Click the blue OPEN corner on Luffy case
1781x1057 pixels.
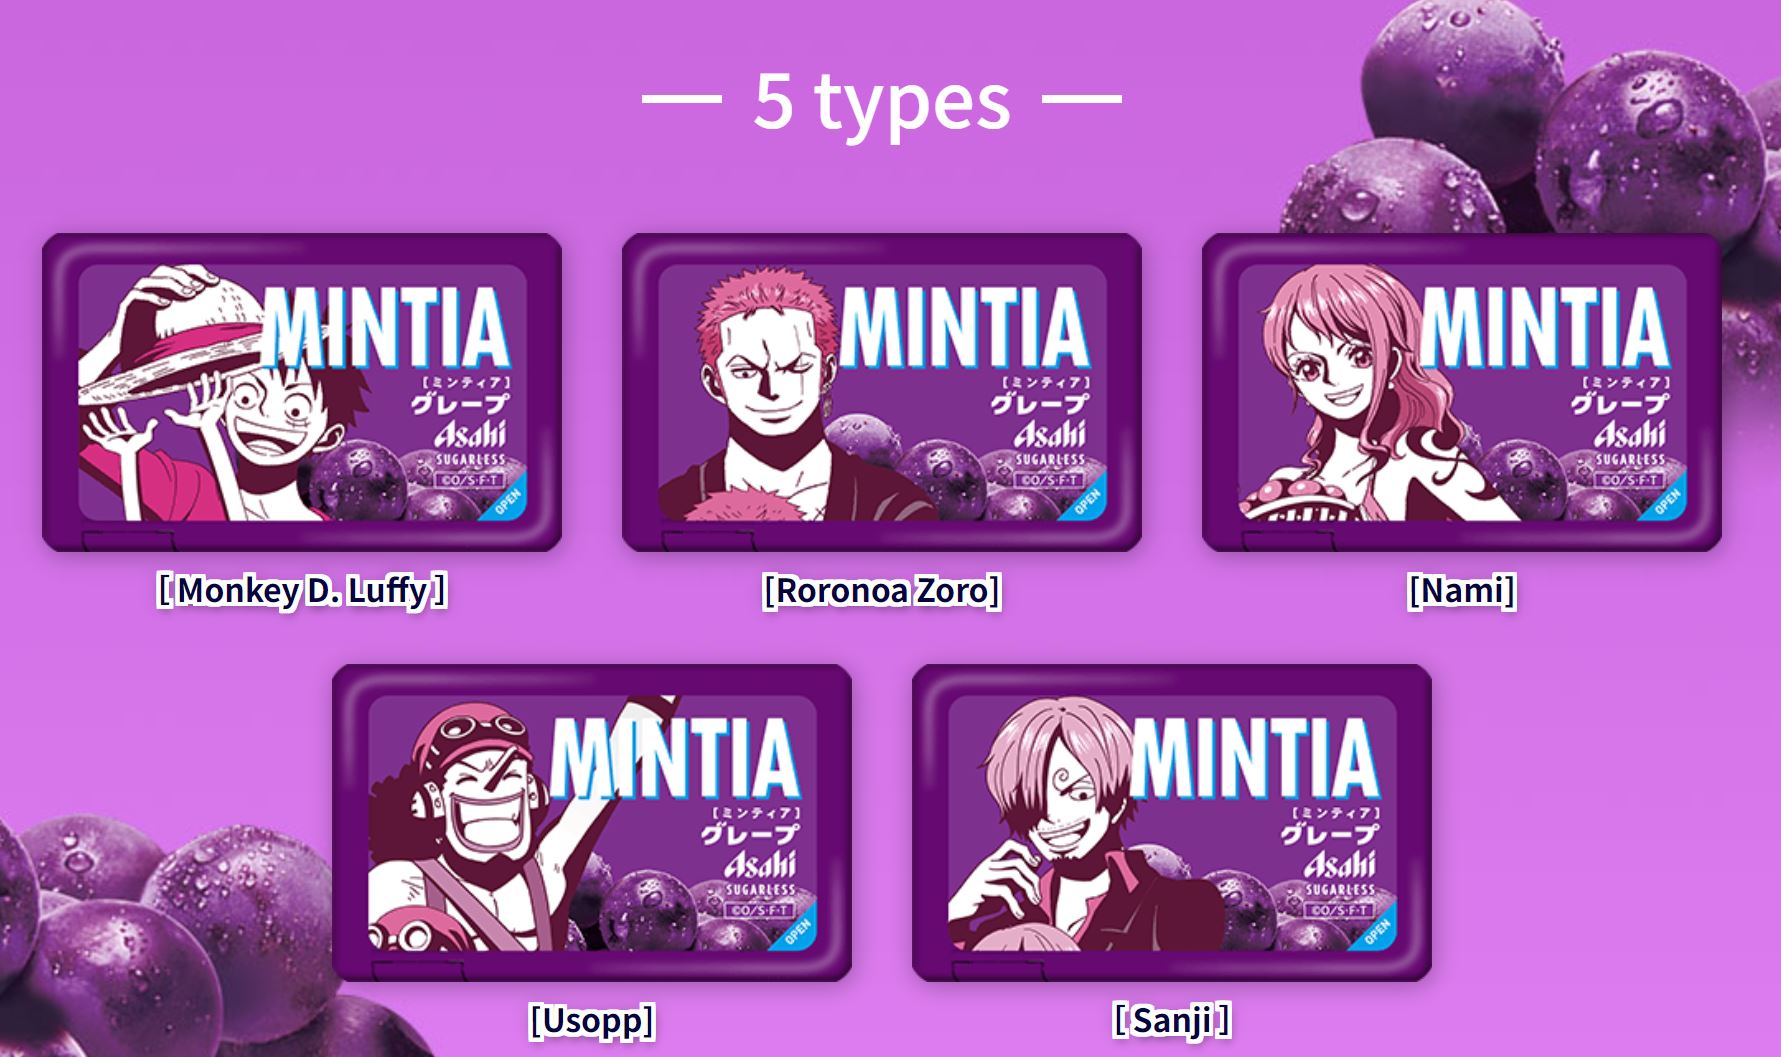click(509, 502)
